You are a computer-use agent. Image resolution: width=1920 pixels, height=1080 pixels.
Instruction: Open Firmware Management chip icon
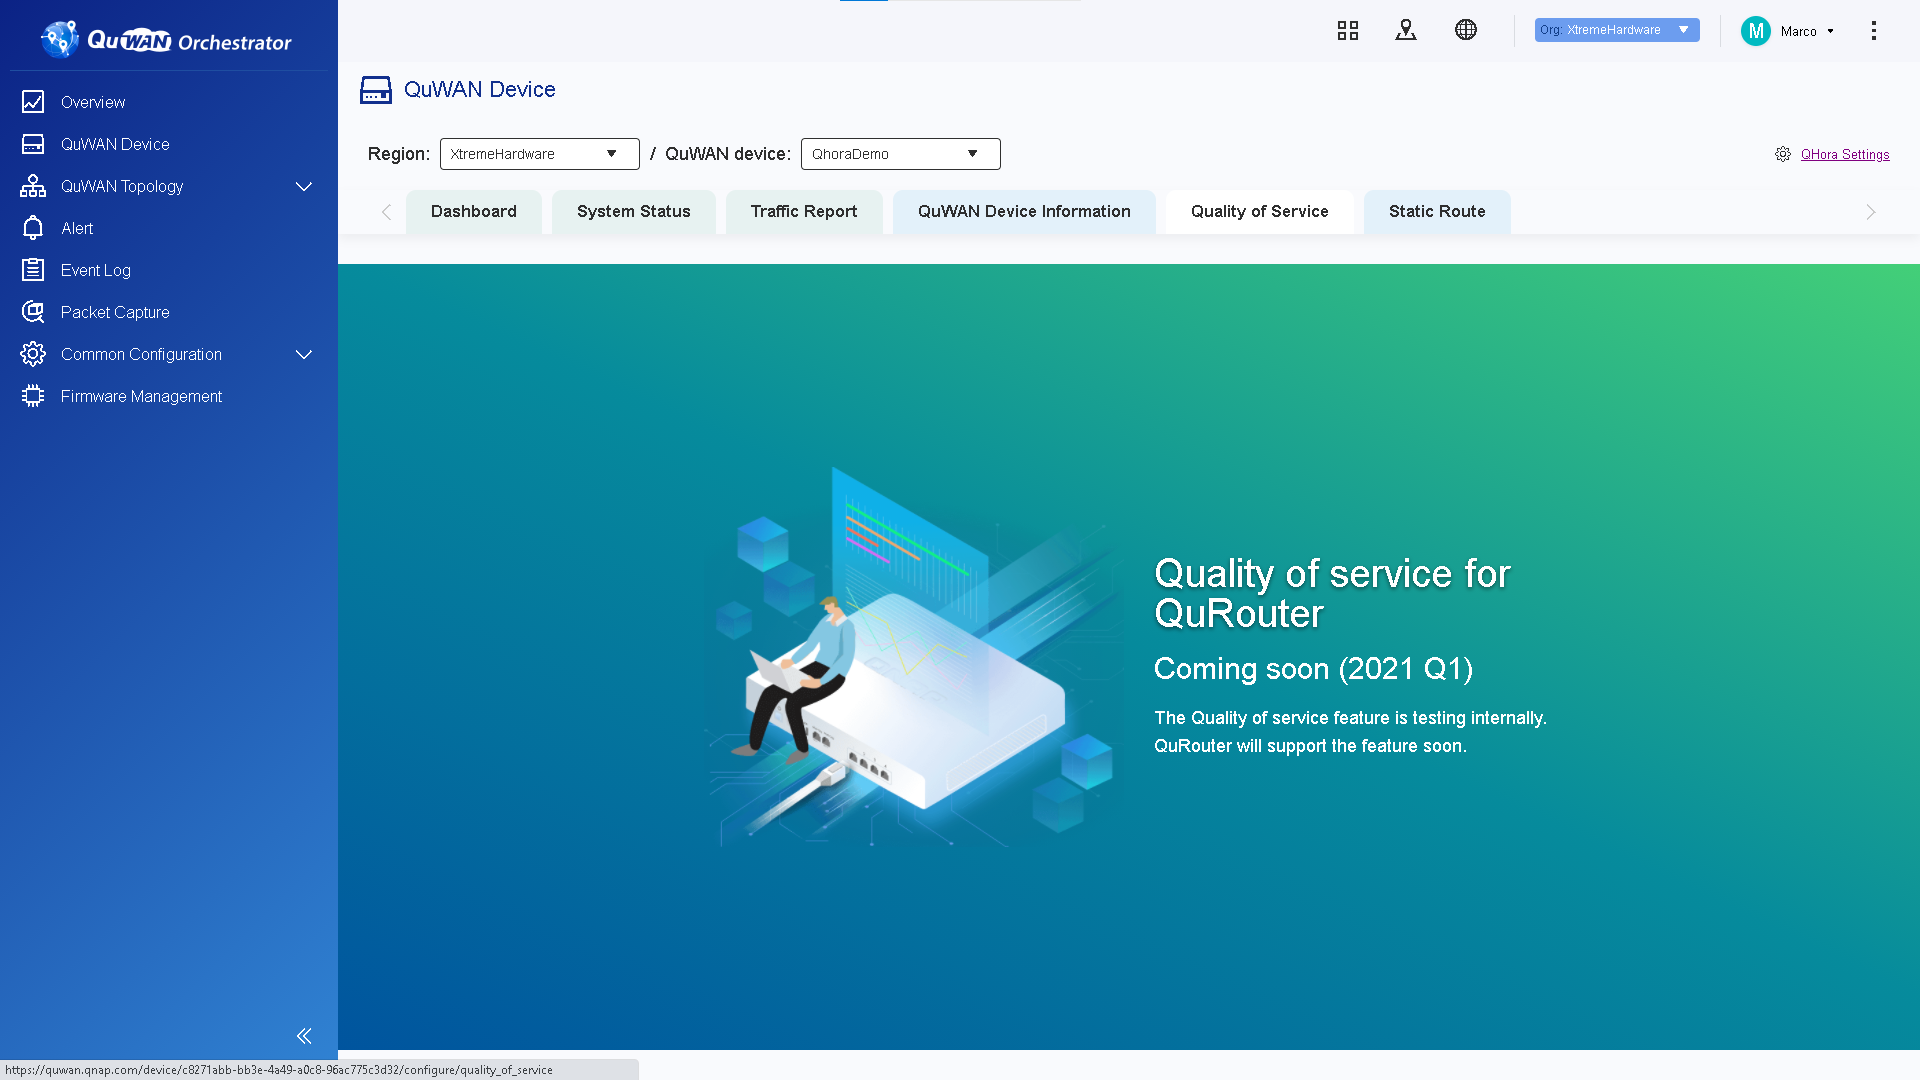33,396
